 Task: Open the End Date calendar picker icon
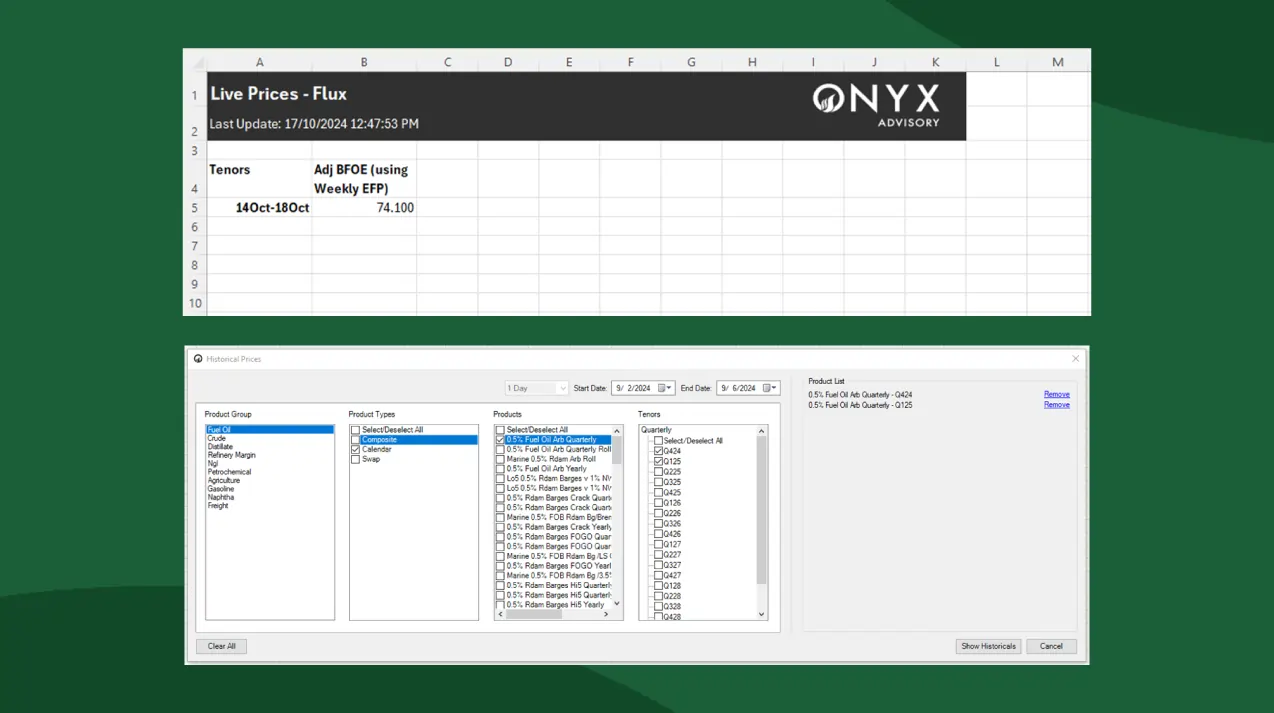(x=765, y=388)
